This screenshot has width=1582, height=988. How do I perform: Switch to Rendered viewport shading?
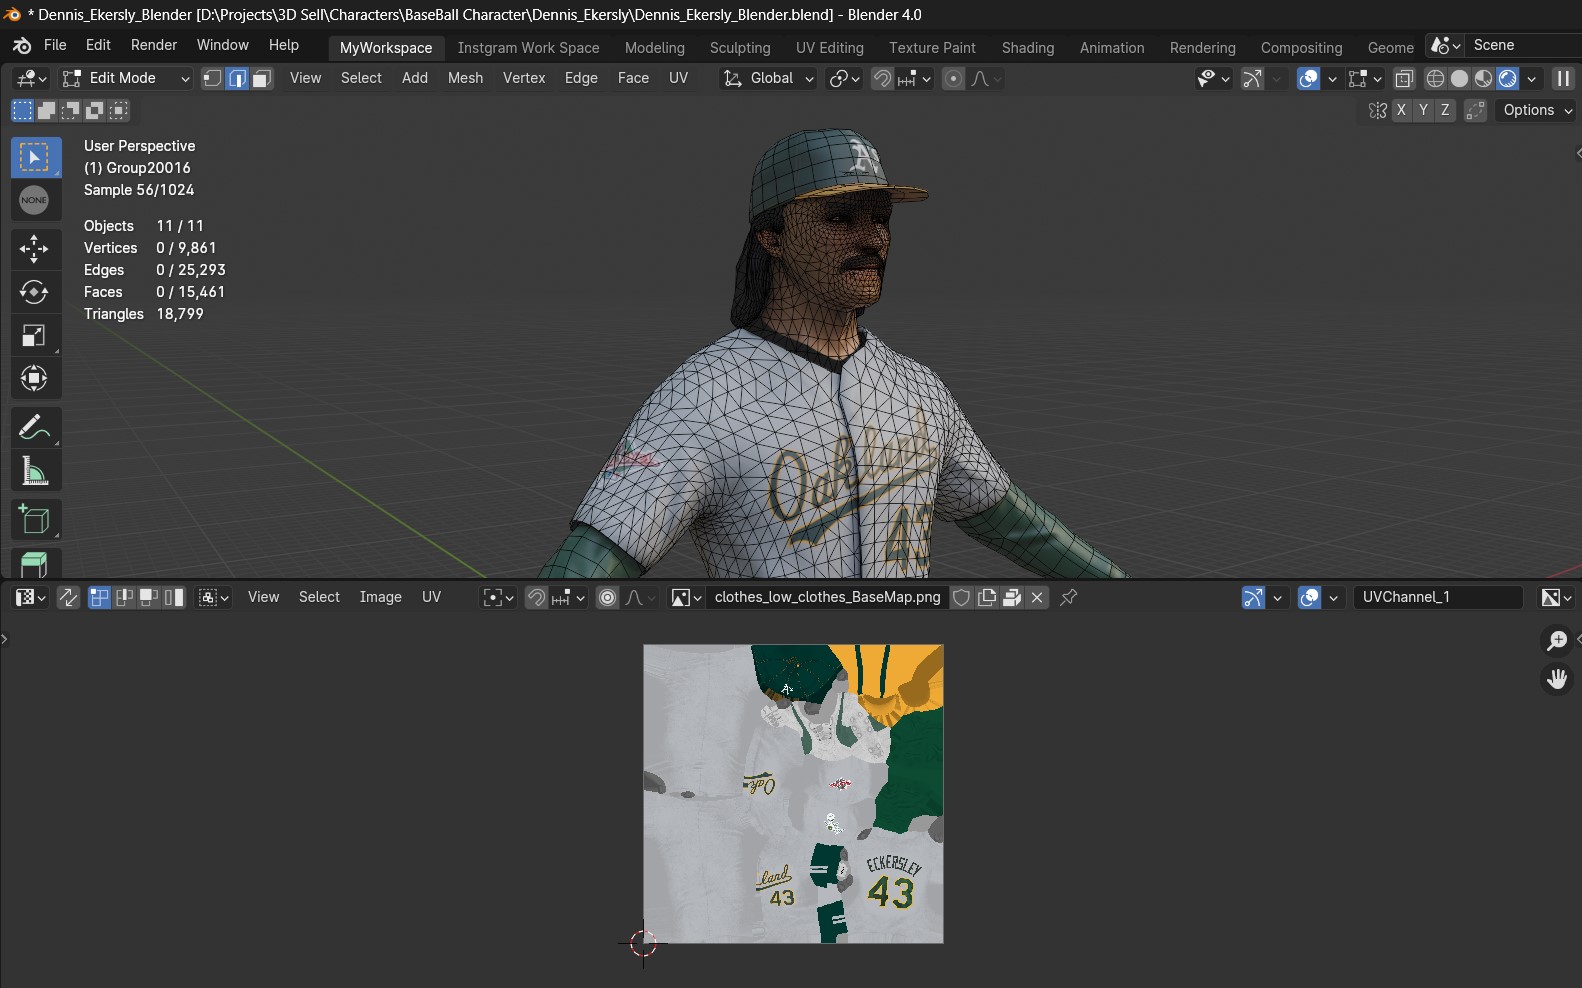pyautogui.click(x=1508, y=78)
